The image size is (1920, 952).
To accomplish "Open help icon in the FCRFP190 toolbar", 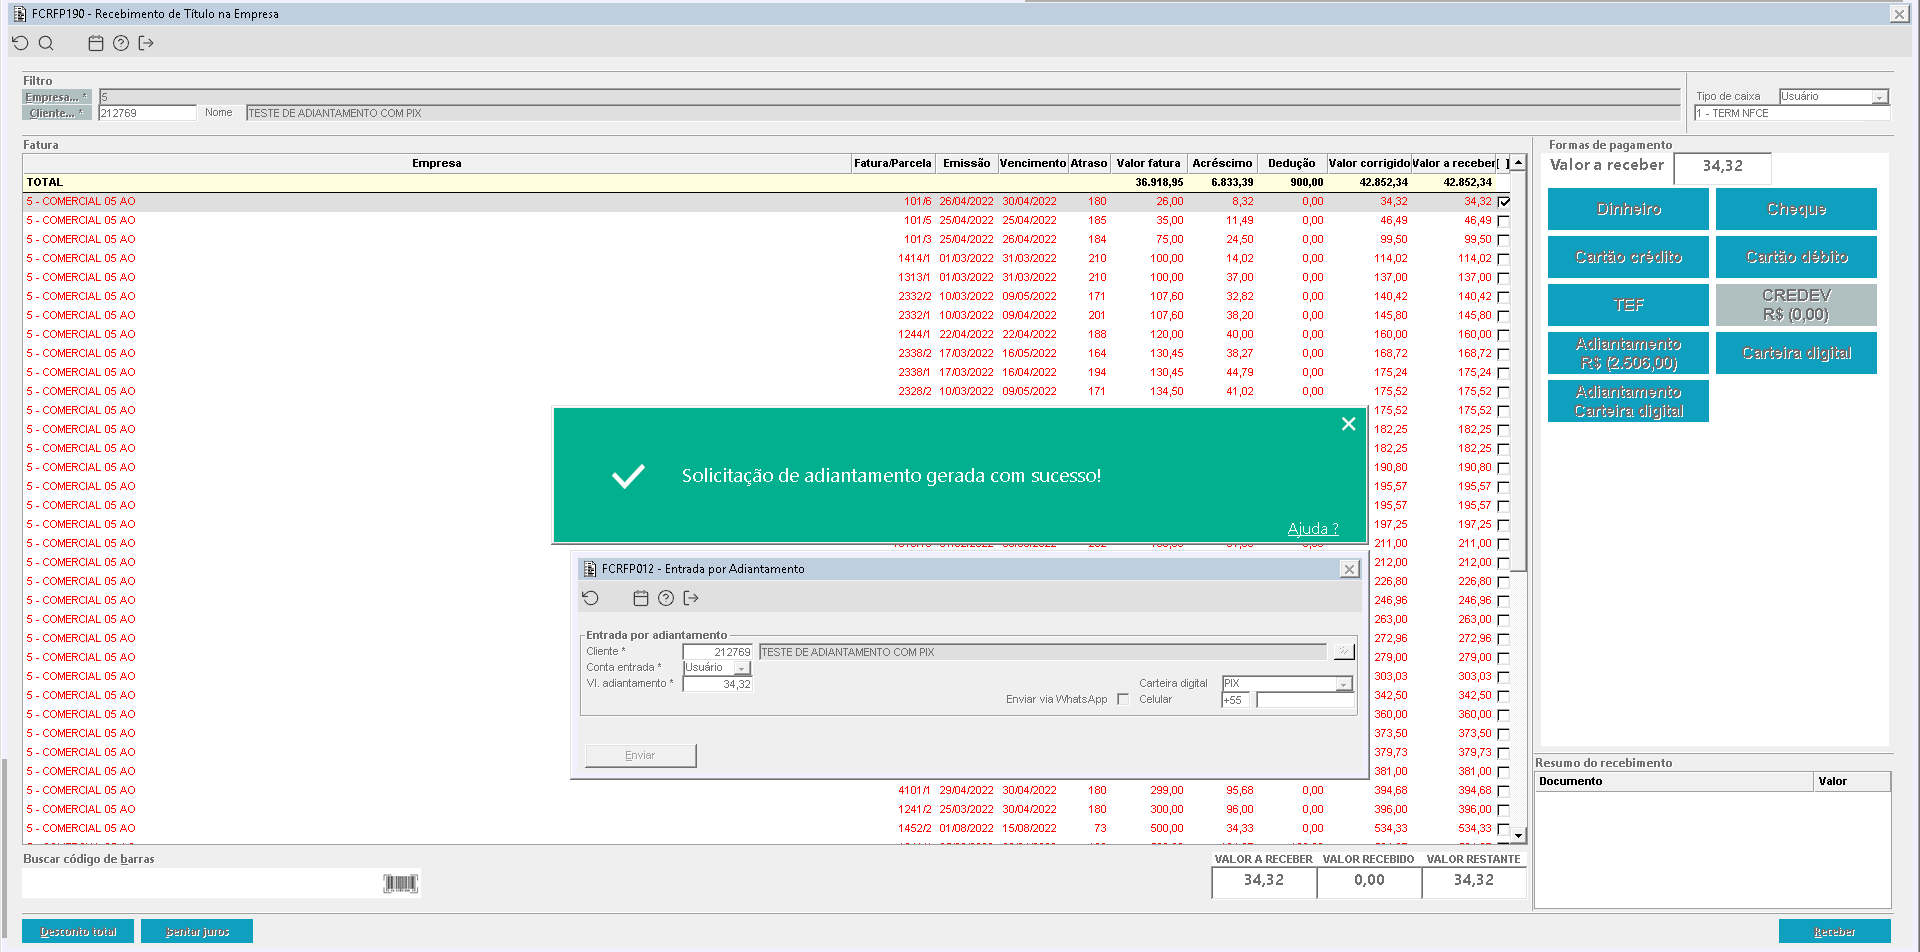I will [x=121, y=43].
